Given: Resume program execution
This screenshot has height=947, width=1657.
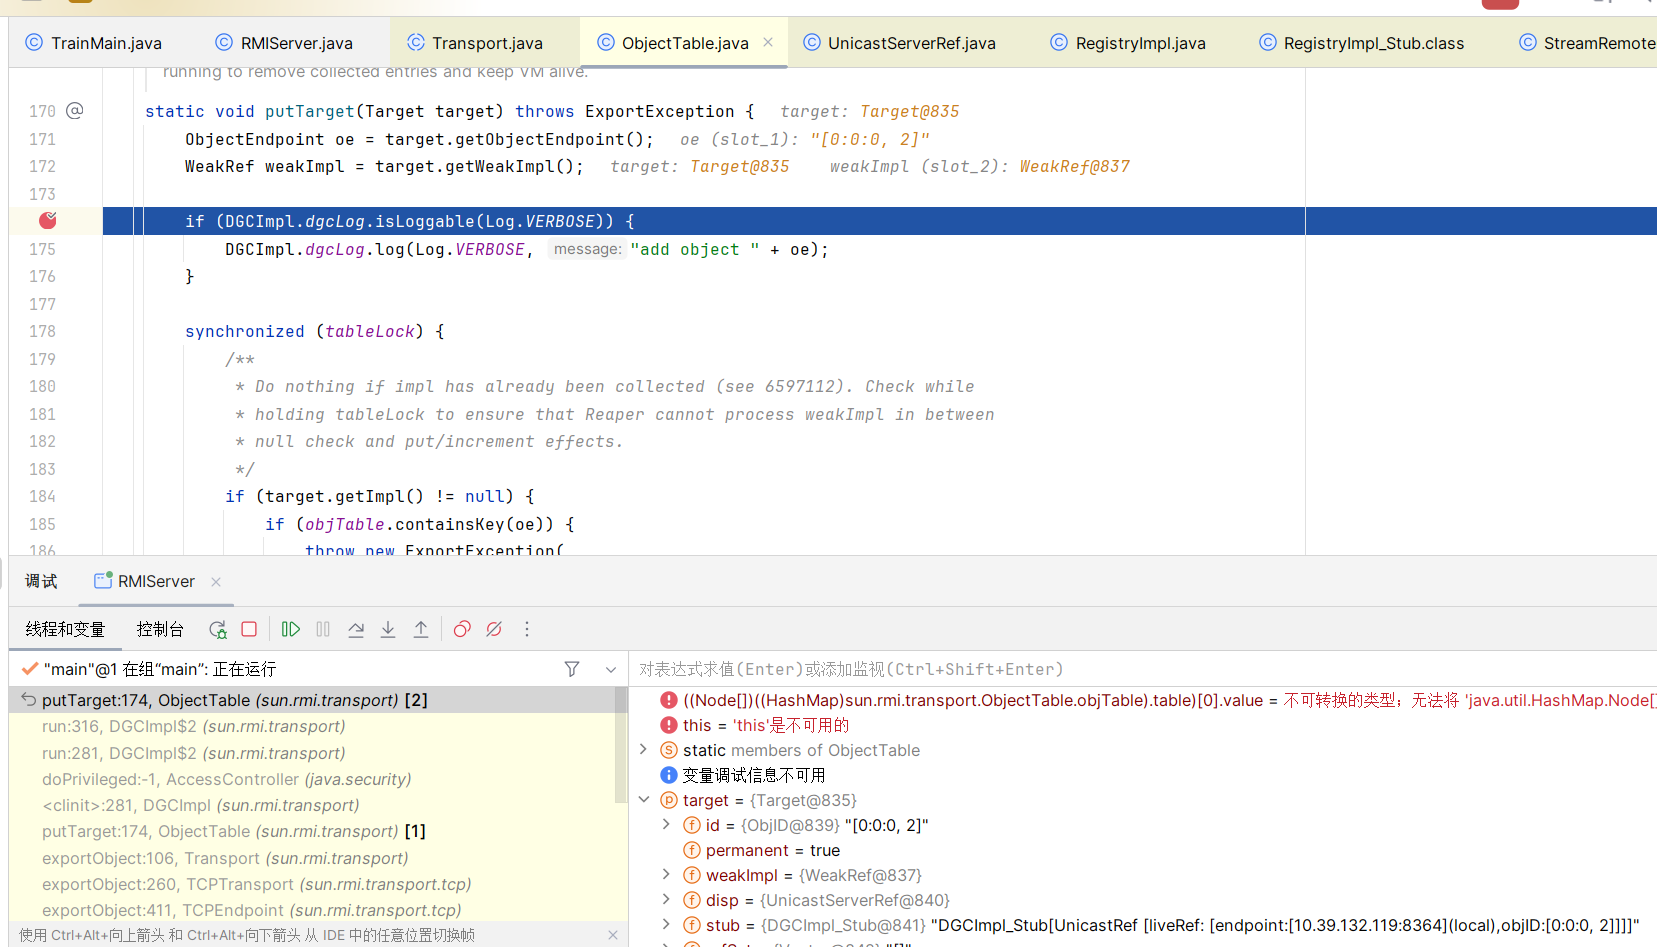Looking at the screenshot, I should (291, 629).
